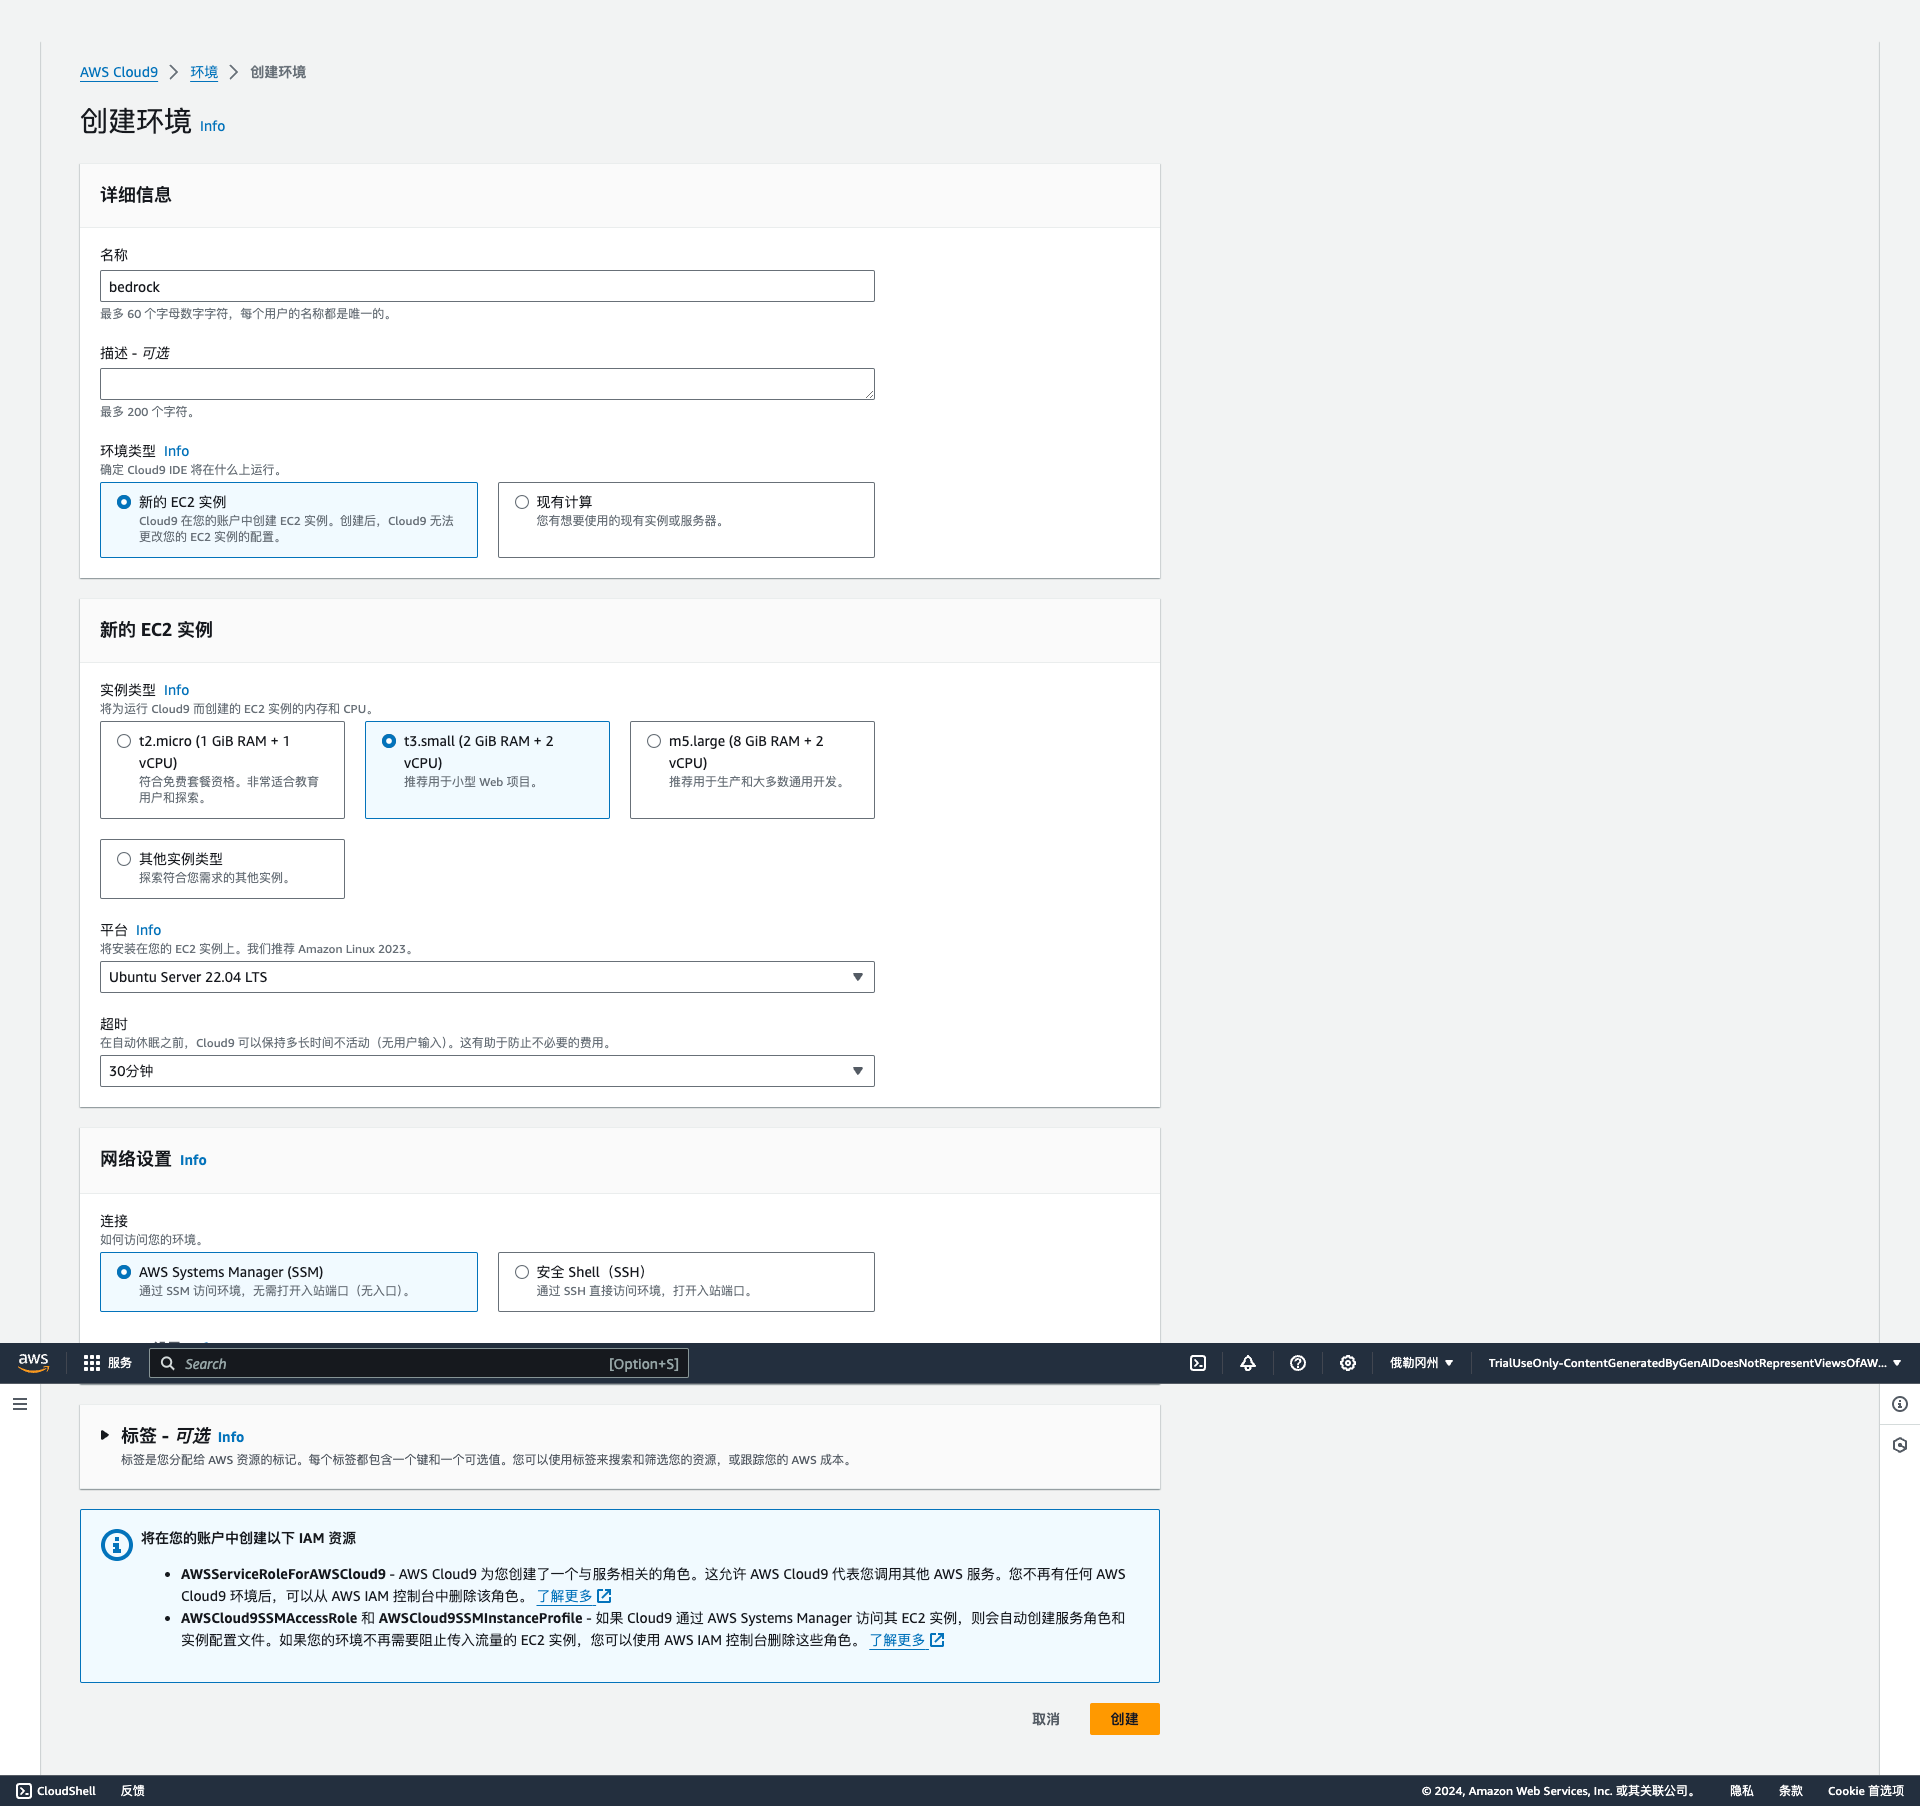1920x1806 pixels.
Task: Choose t2.micro instance type
Action: (222, 770)
